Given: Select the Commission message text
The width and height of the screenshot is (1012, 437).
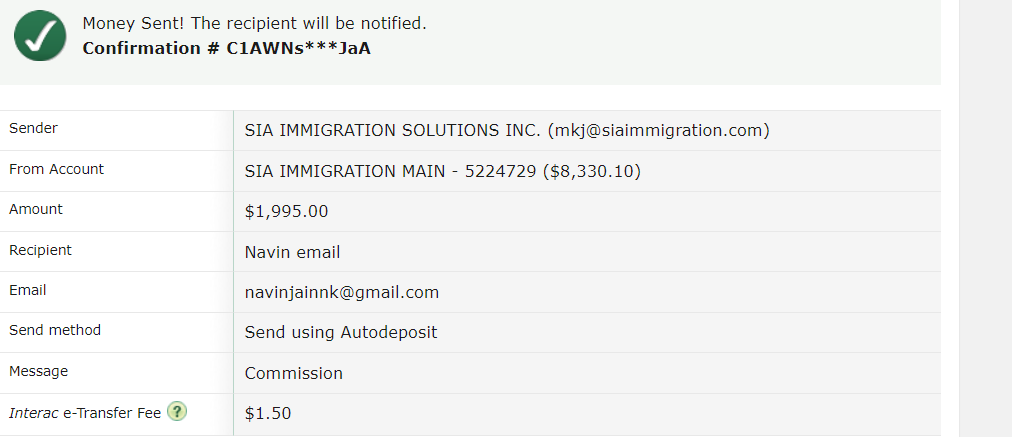Looking at the screenshot, I should coord(294,374).
